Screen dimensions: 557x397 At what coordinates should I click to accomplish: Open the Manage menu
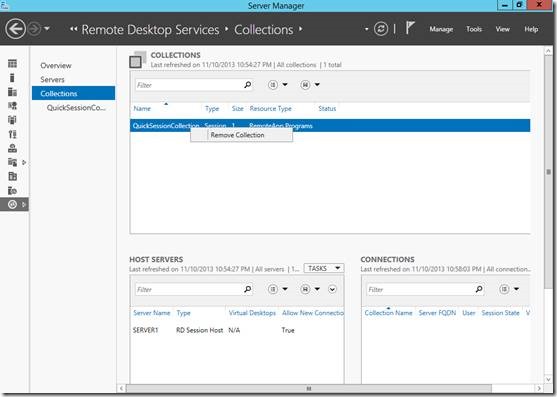(441, 29)
